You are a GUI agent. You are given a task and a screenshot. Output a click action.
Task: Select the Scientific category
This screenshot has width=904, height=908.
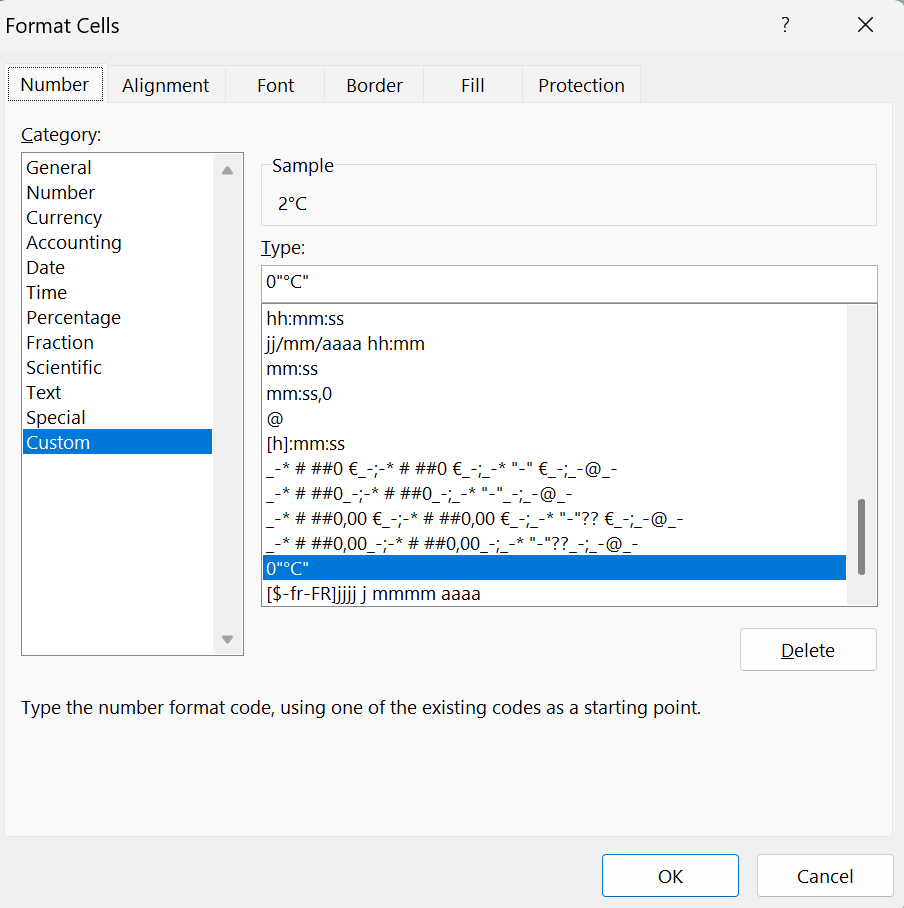coord(118,367)
